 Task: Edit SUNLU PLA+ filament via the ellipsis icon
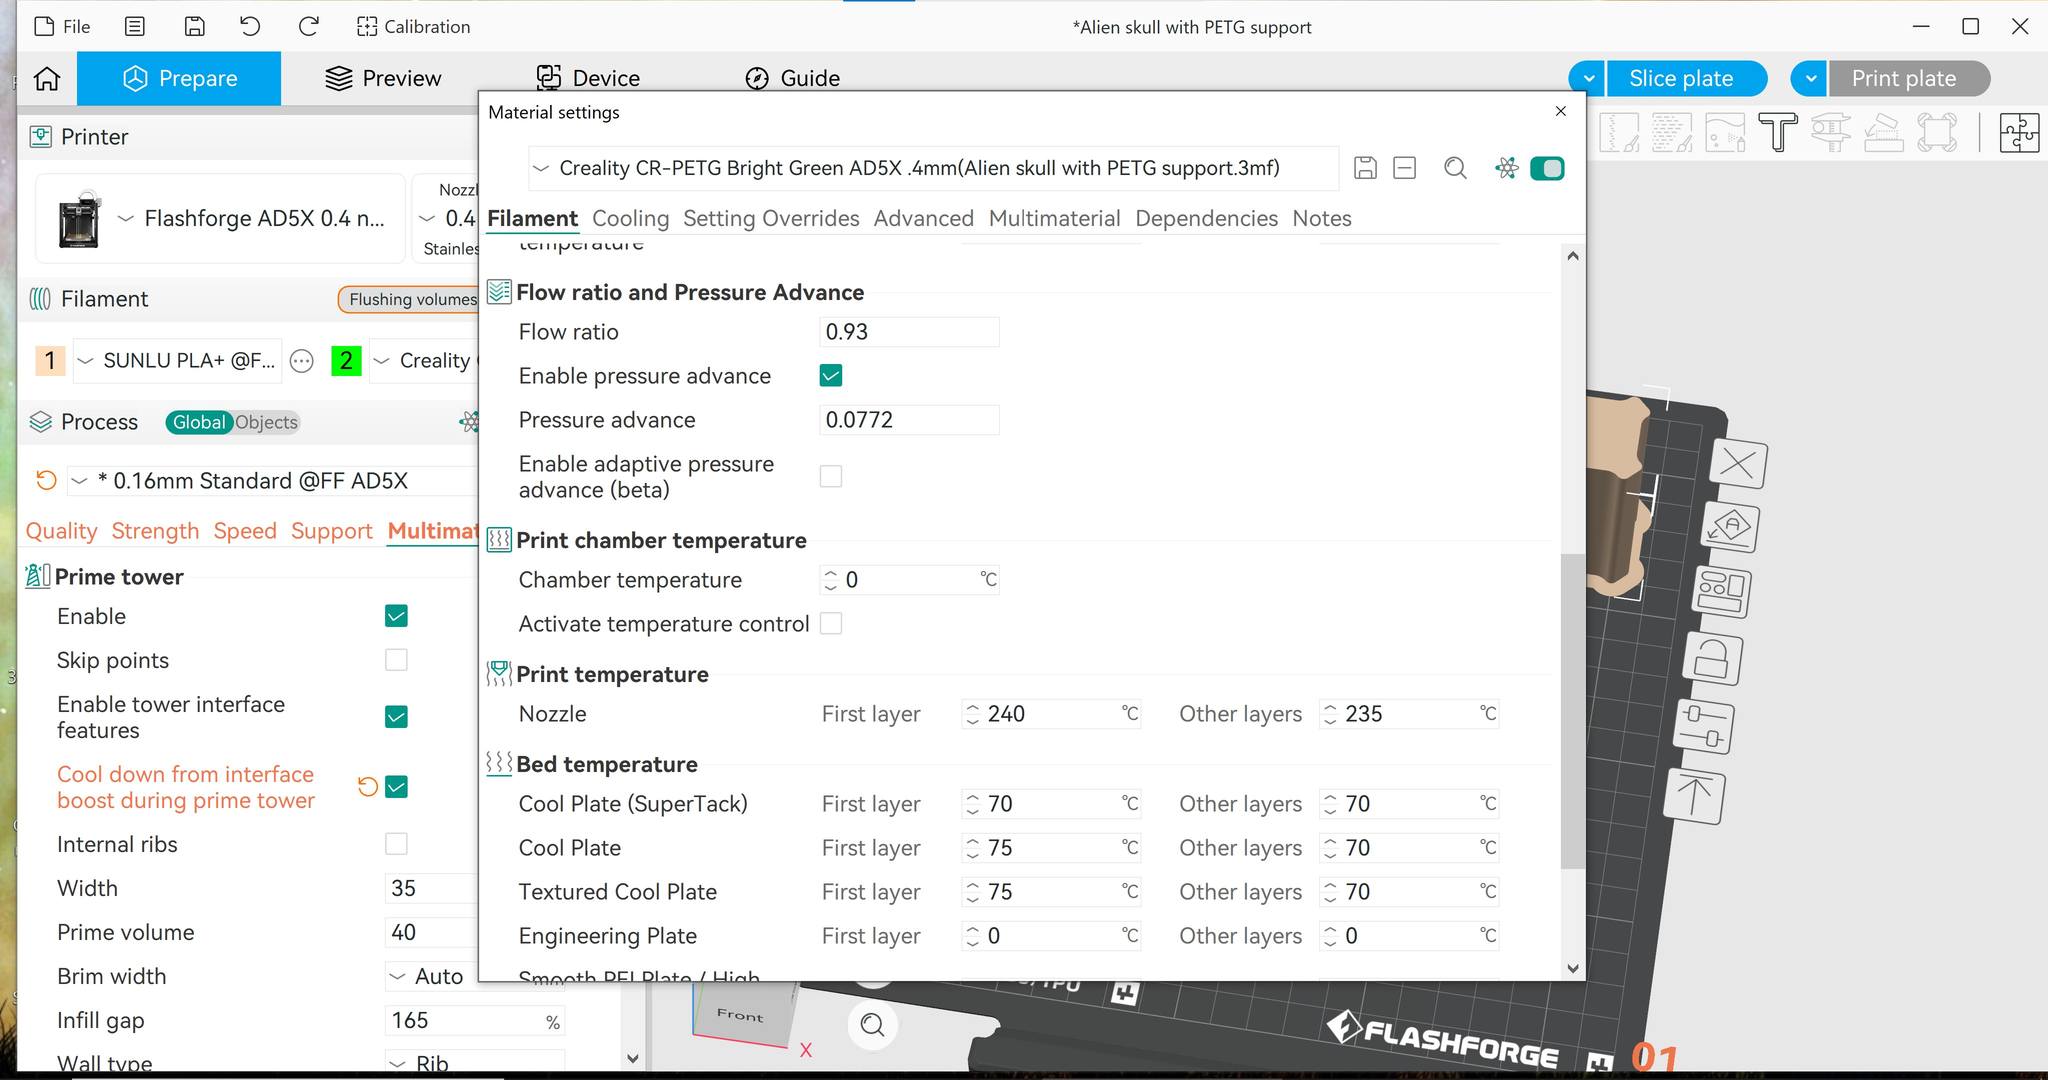pos(301,361)
